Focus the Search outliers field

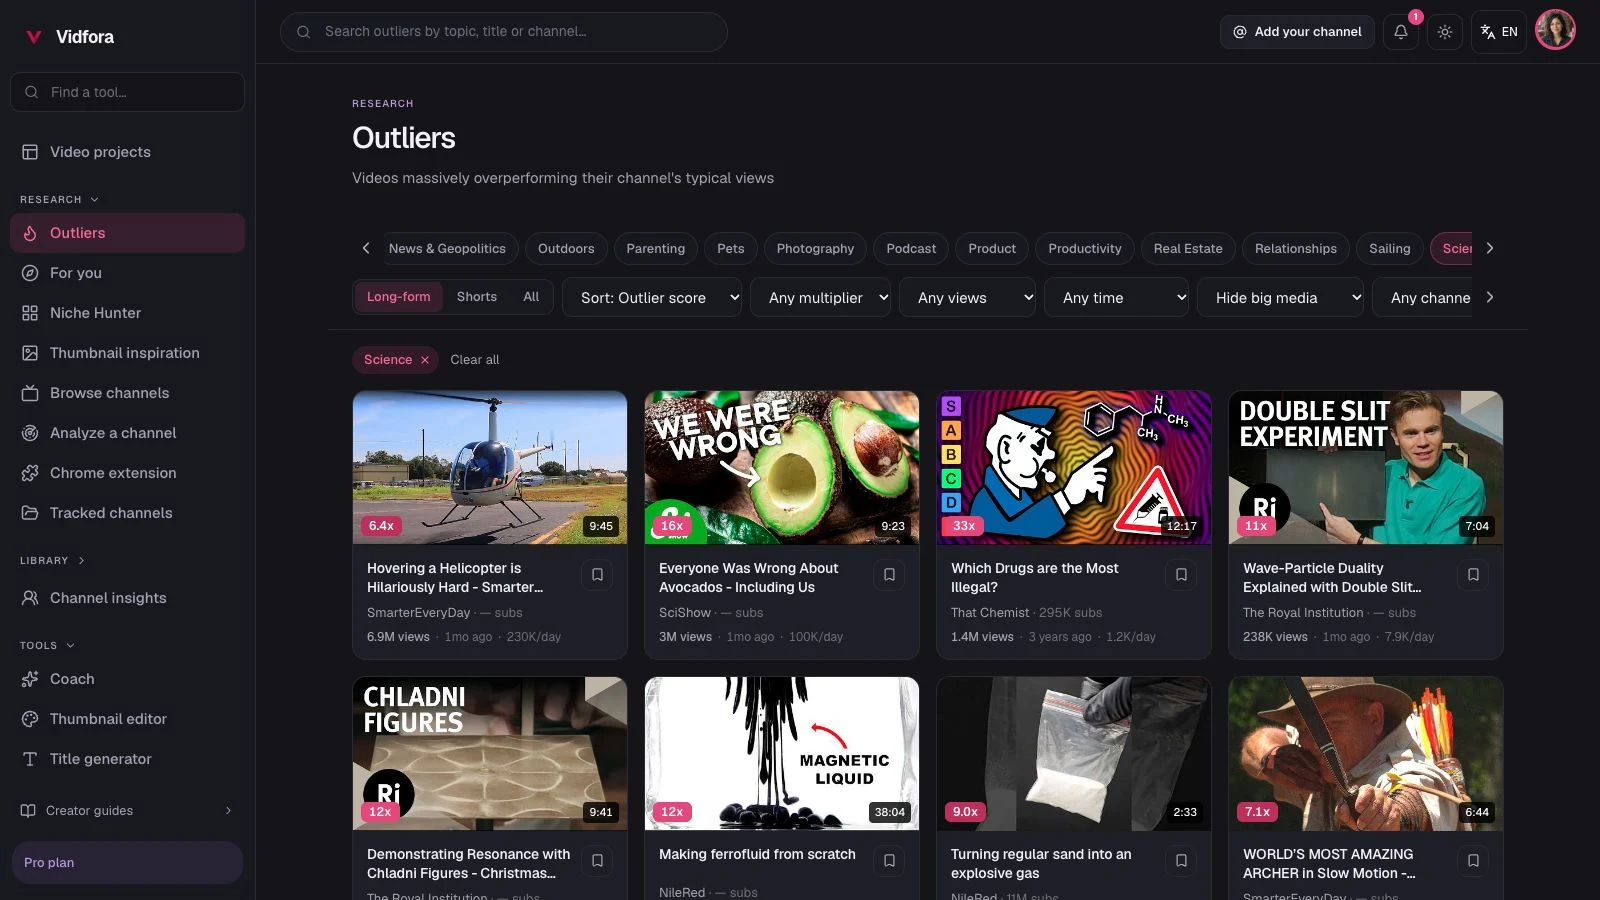(504, 32)
